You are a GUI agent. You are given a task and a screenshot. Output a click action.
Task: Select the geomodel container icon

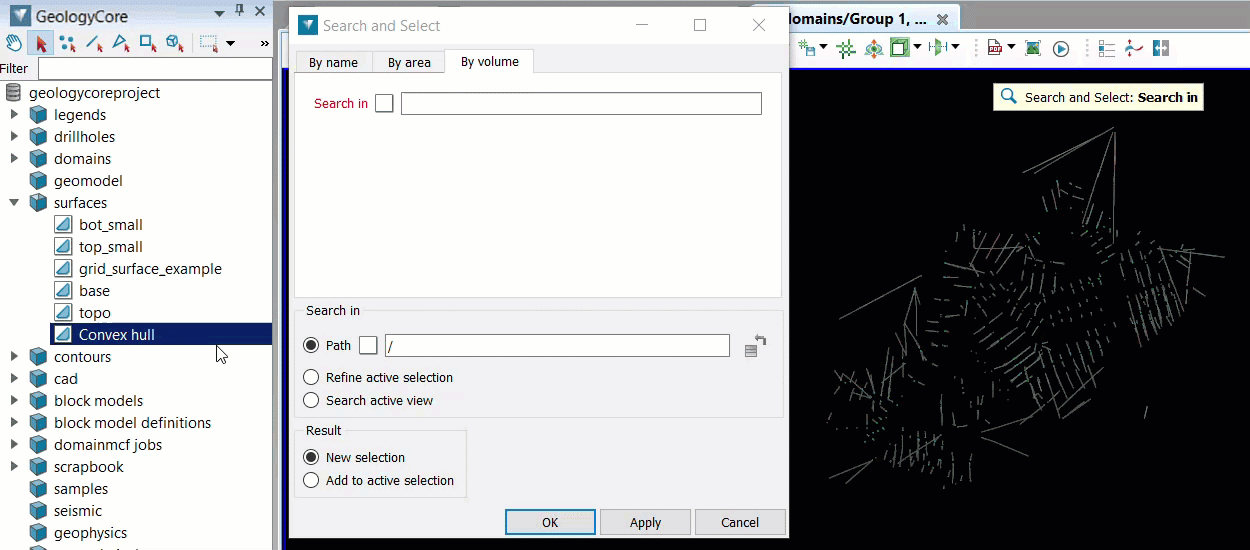[38, 181]
